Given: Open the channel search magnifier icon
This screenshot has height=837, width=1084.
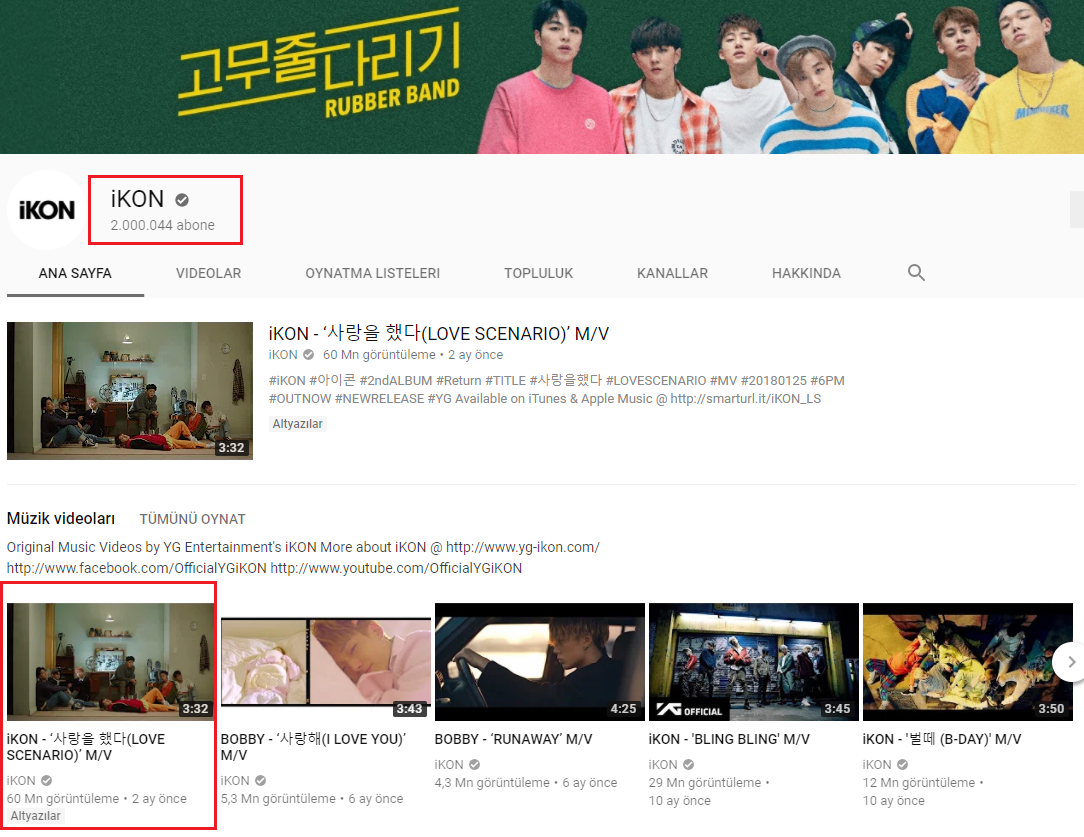Looking at the screenshot, I should [x=916, y=273].
